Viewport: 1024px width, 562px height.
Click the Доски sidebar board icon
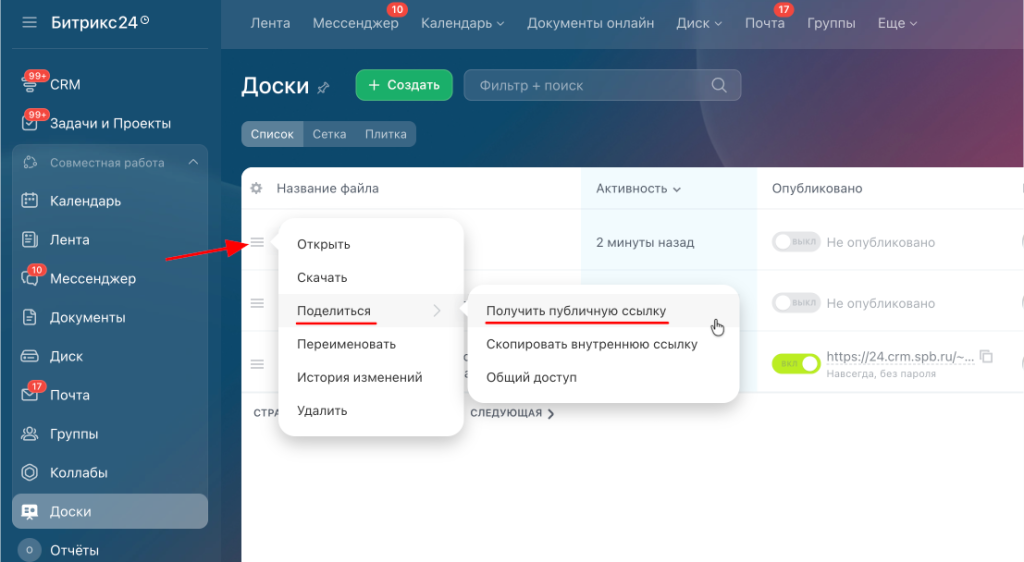click(x=30, y=512)
